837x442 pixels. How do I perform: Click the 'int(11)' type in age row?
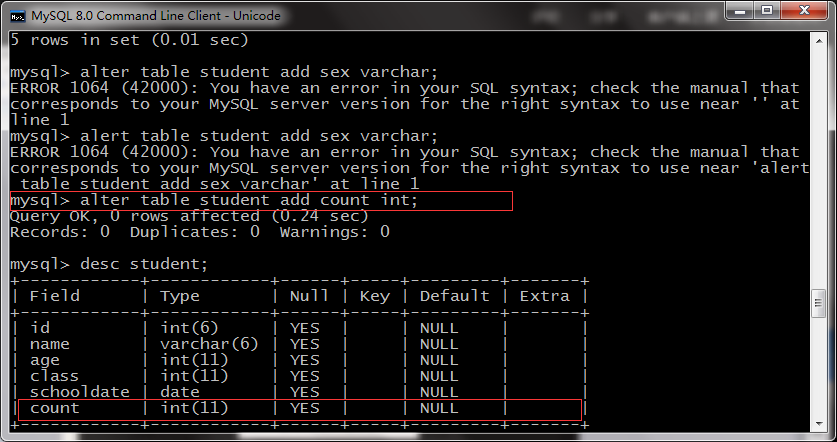click(194, 360)
